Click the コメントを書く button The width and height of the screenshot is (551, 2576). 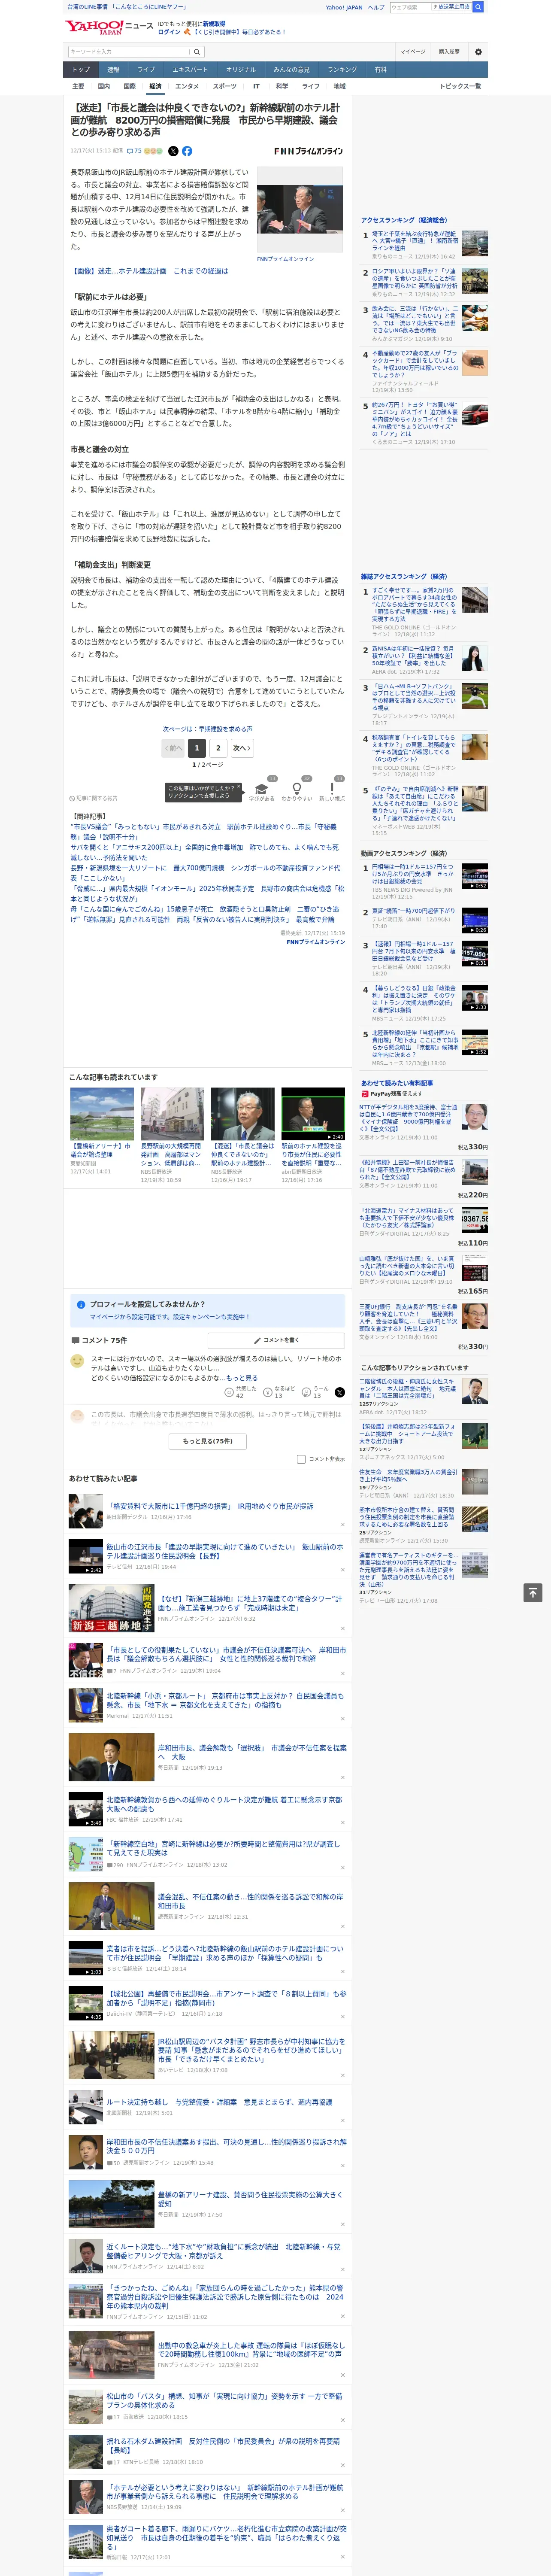tap(276, 1340)
